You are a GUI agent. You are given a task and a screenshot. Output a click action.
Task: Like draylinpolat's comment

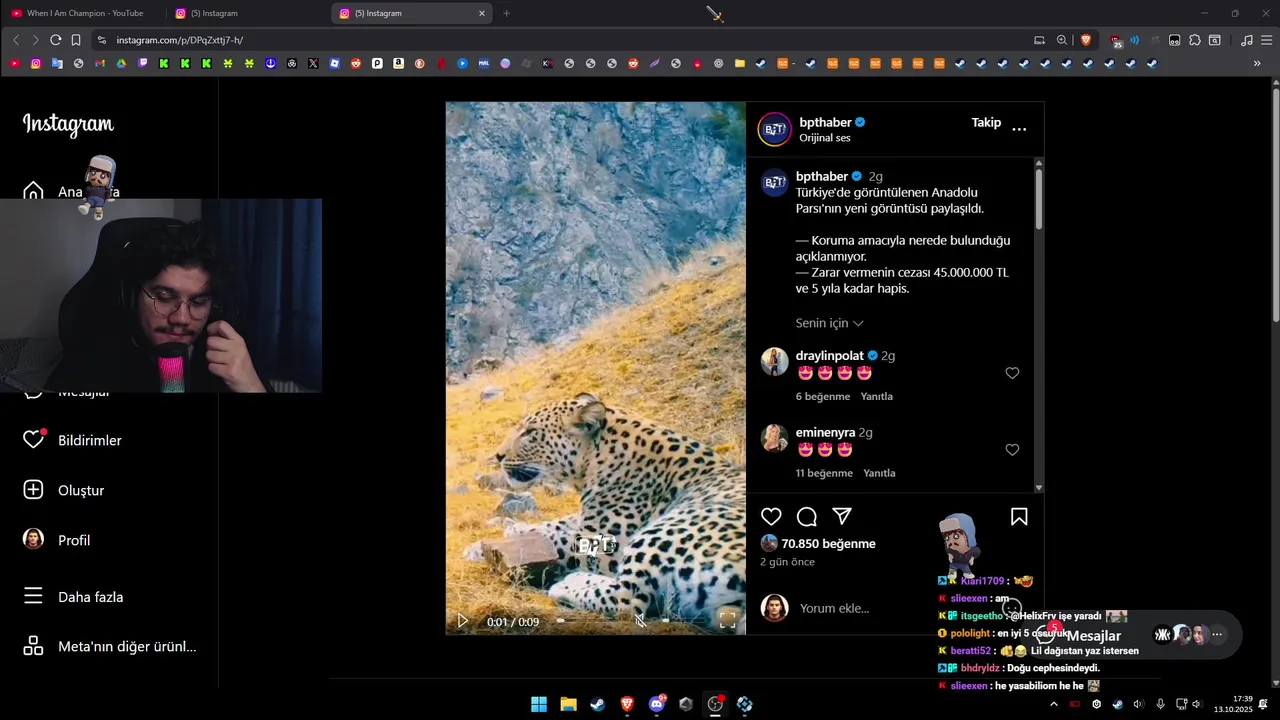coord(1012,373)
